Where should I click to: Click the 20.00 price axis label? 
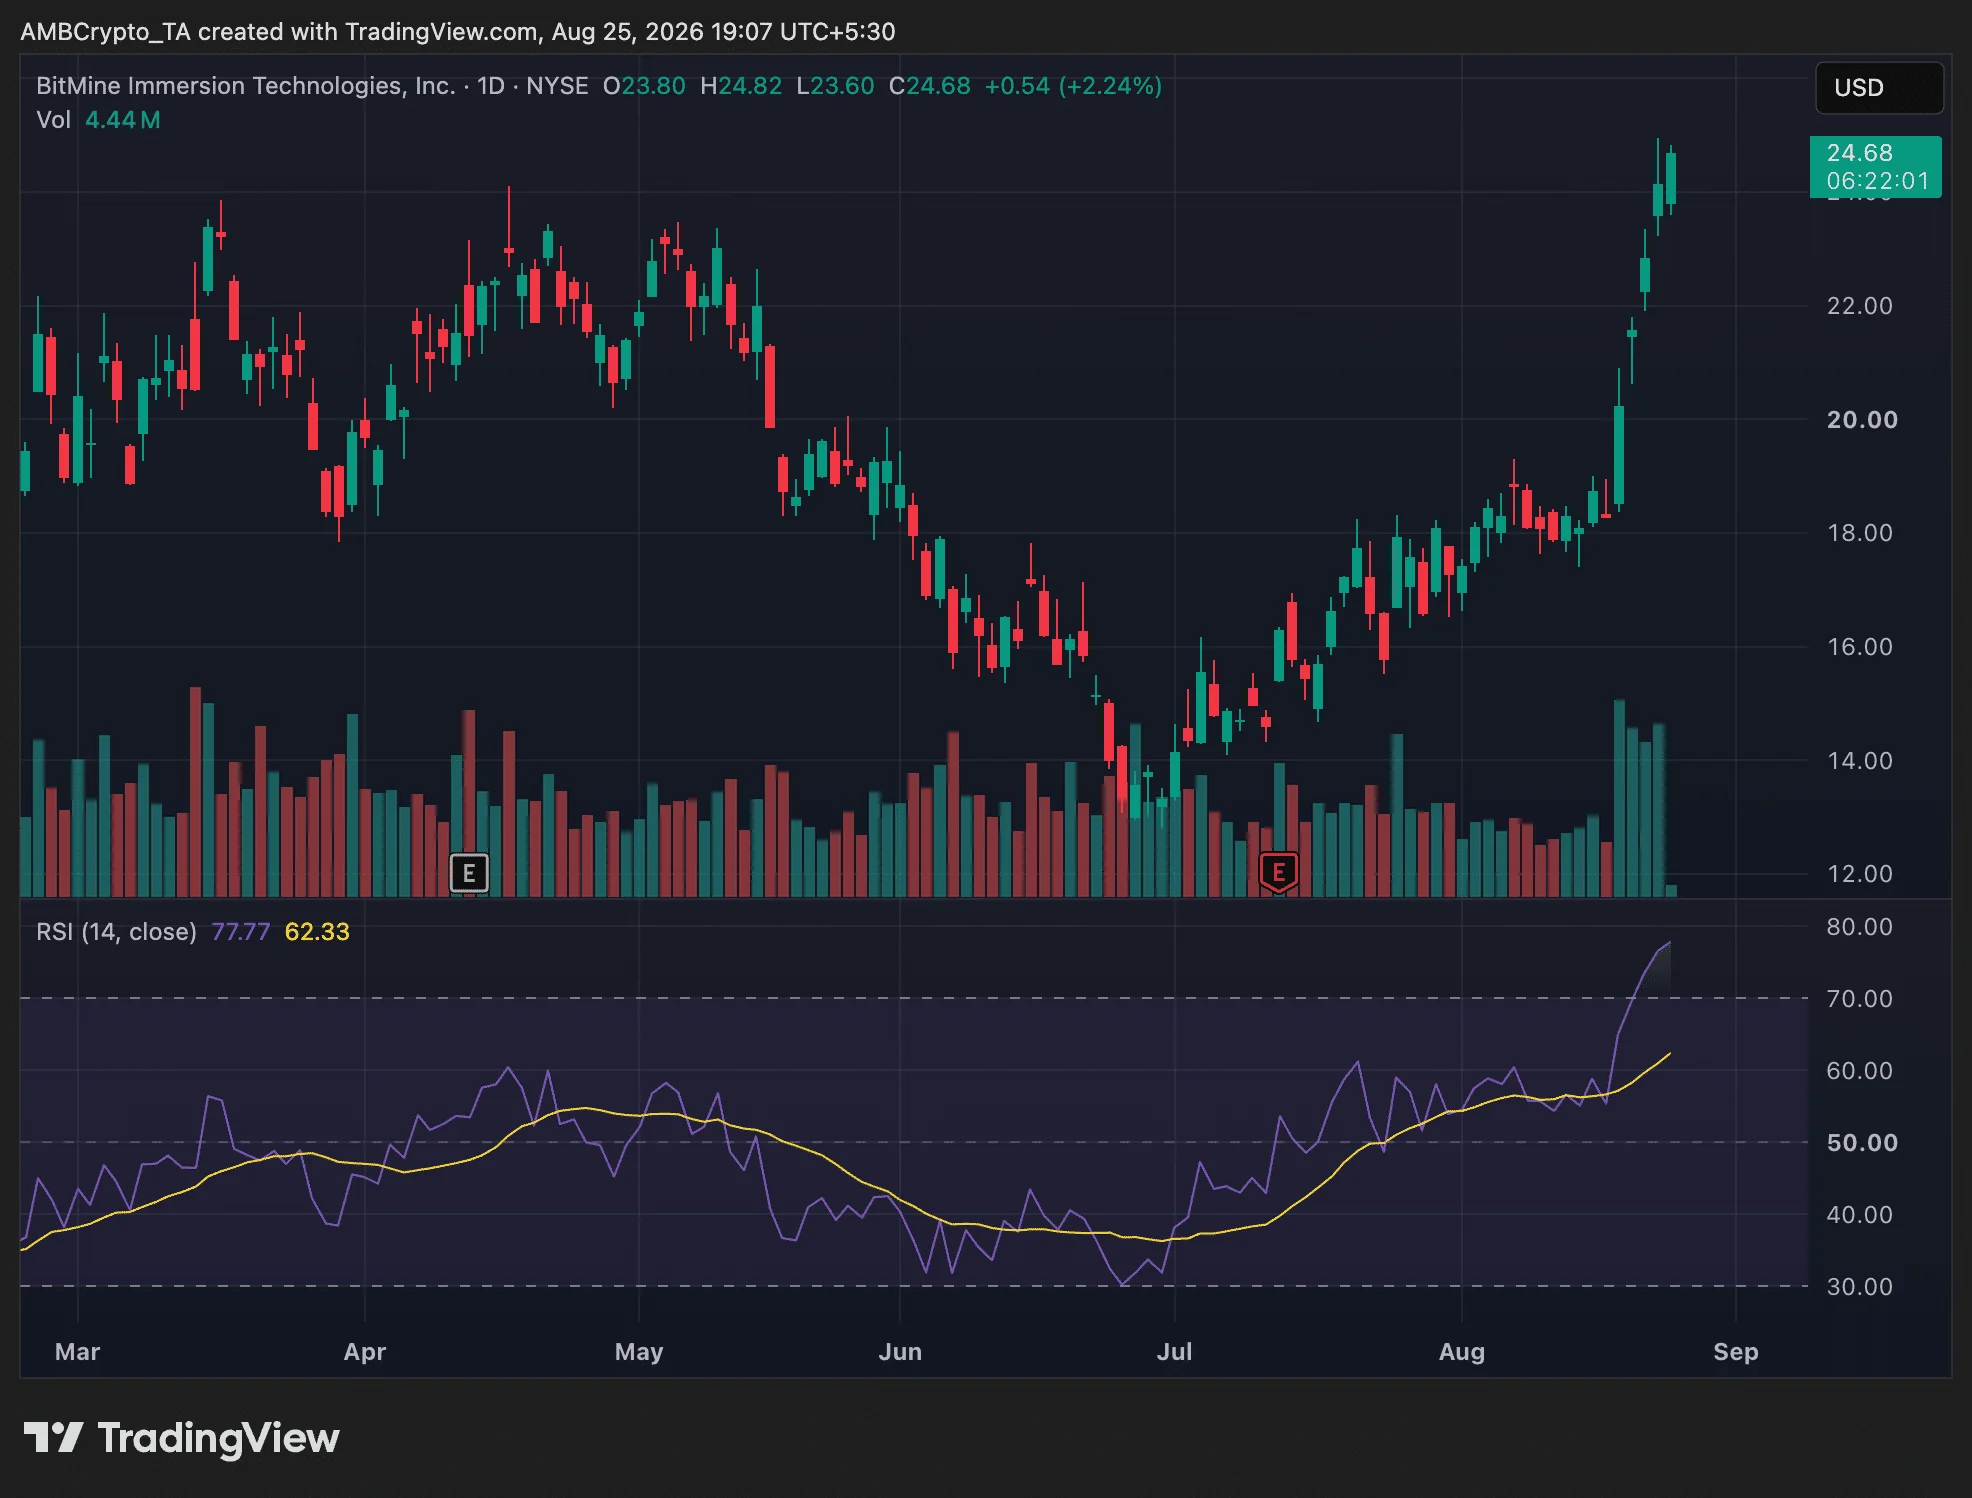1862,420
